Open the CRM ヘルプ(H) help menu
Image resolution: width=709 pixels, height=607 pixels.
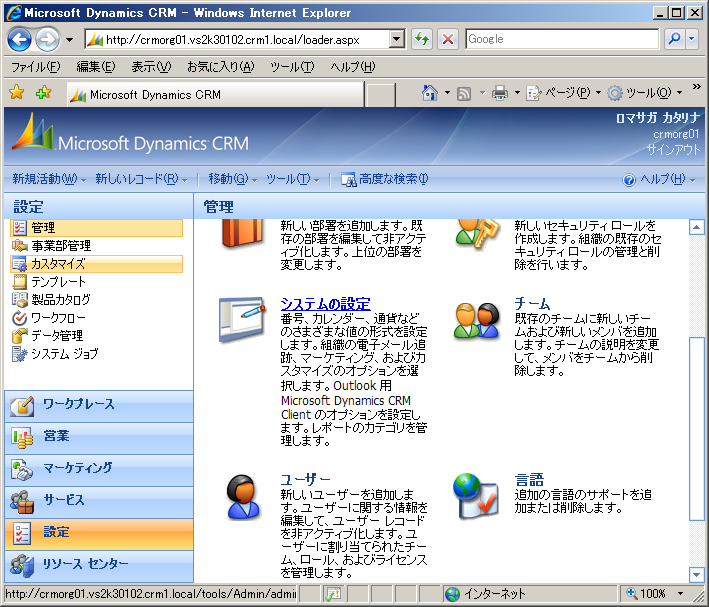click(x=659, y=180)
